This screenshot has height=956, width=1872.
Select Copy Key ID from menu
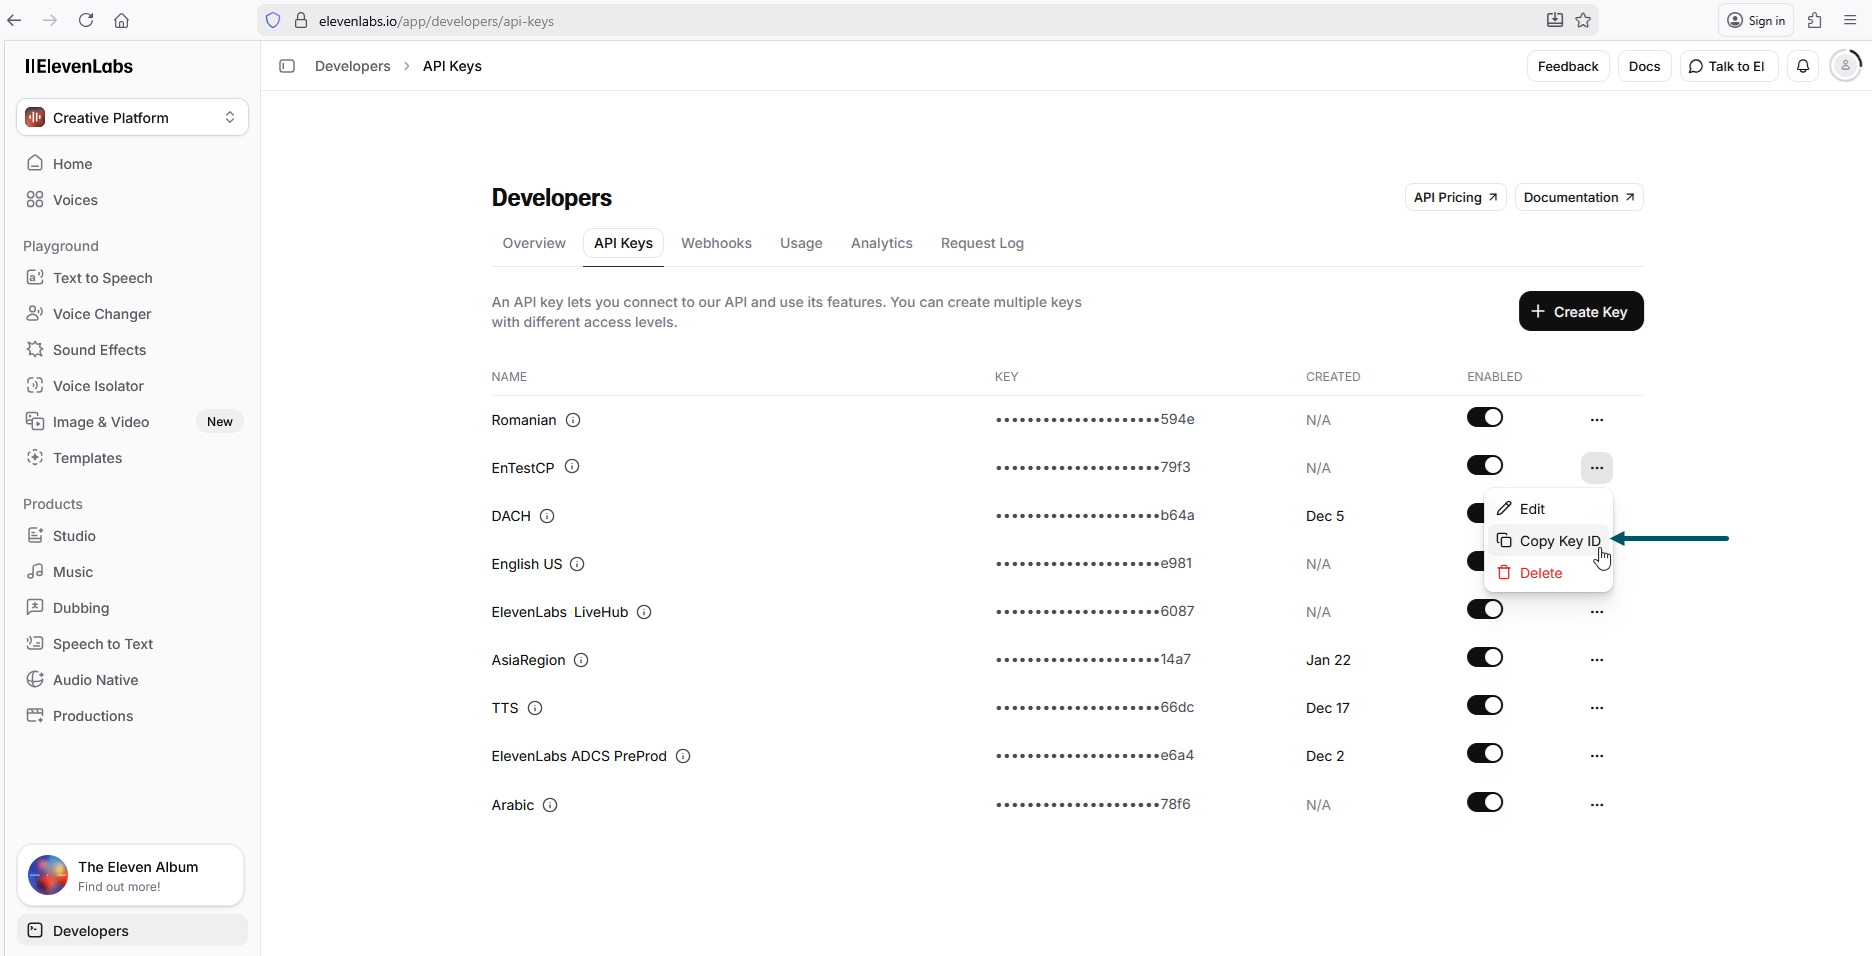[x=1558, y=541]
